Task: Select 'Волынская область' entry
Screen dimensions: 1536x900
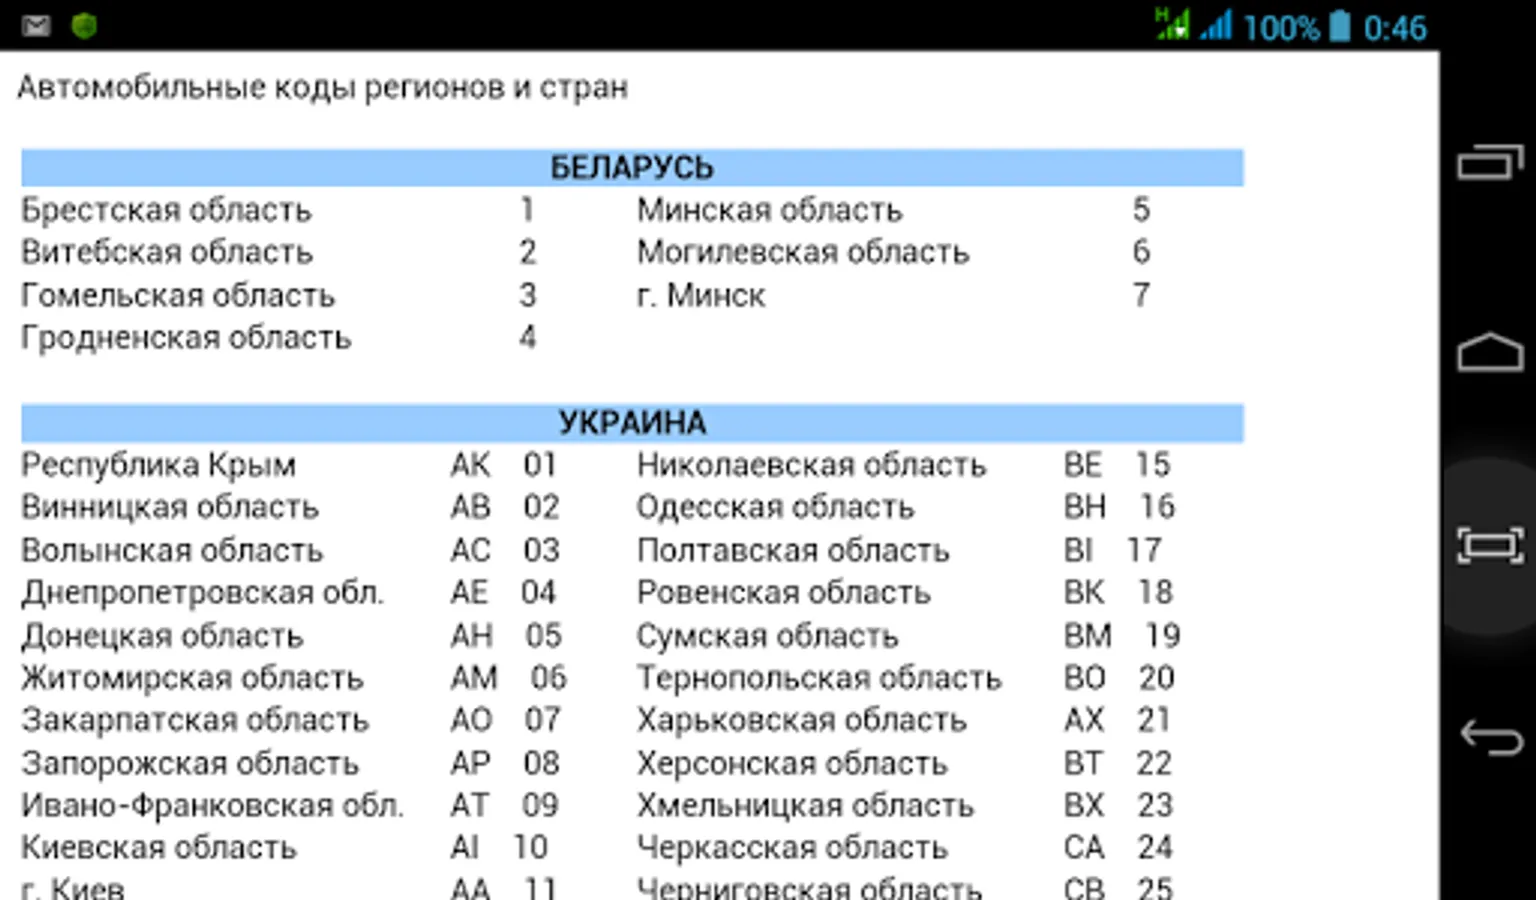Action: point(172,550)
